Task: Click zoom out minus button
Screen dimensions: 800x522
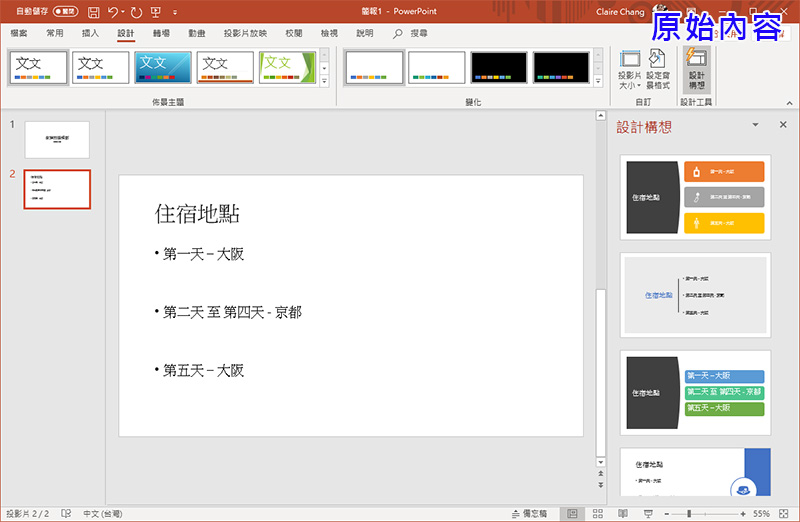Action: tap(666, 514)
